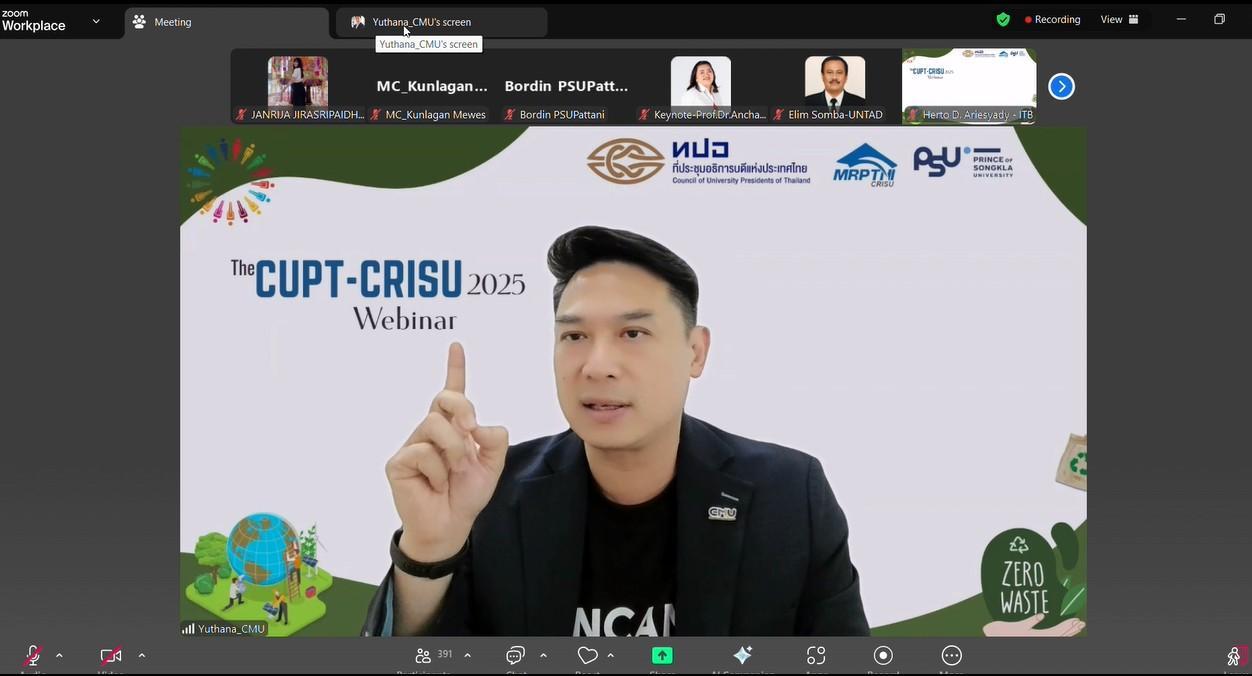Open the Chat panel

tap(515, 656)
